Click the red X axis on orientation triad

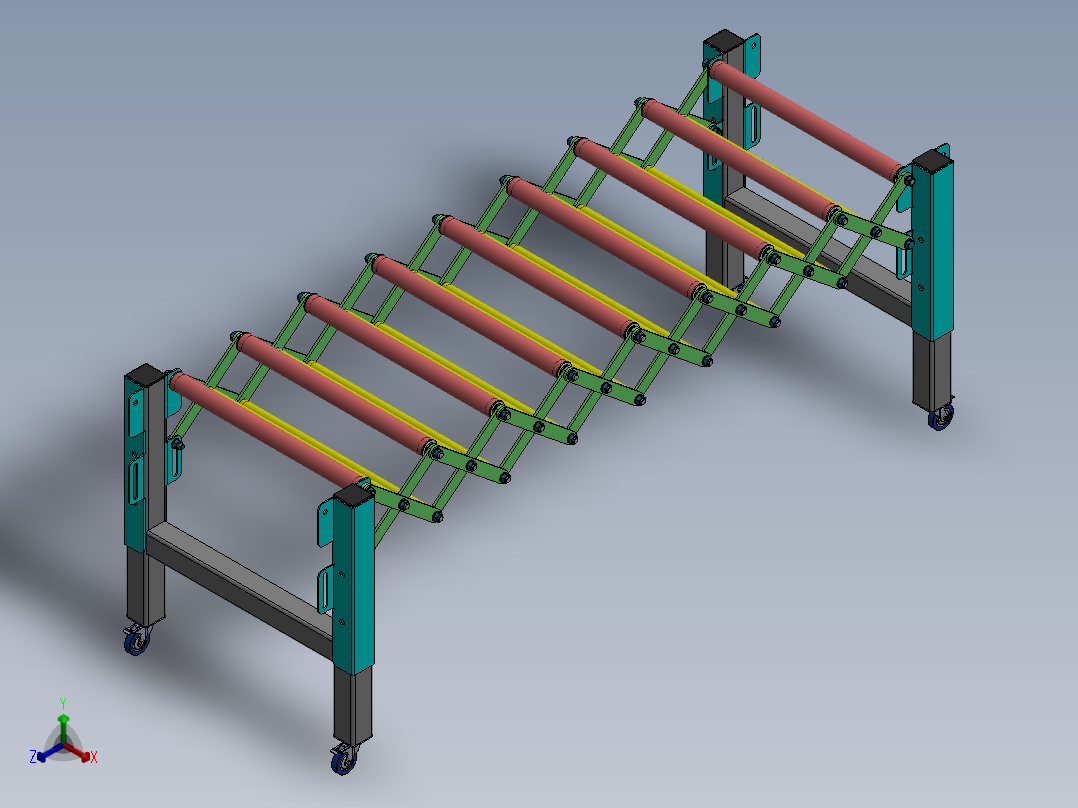coord(78,752)
